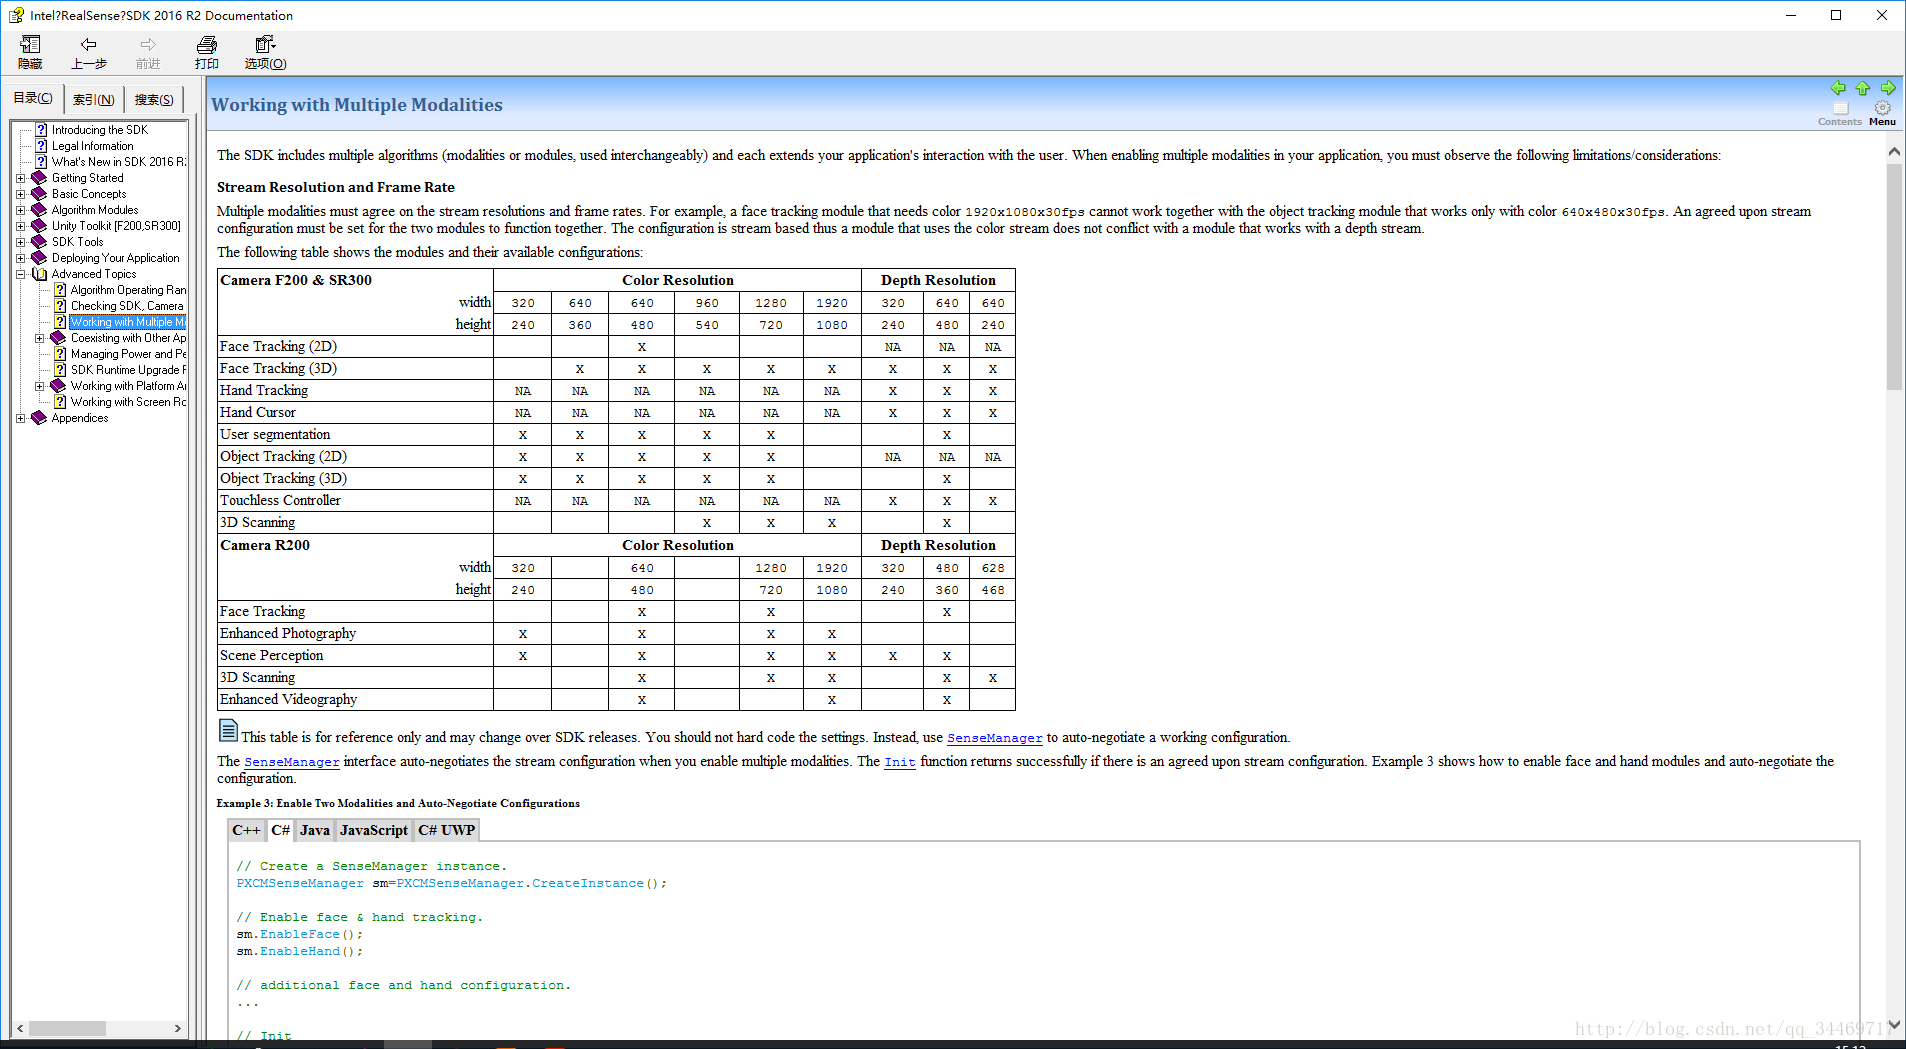This screenshot has height=1049, width=1906.
Task: Click the content pane scroll-up arrow
Action: tap(1894, 151)
